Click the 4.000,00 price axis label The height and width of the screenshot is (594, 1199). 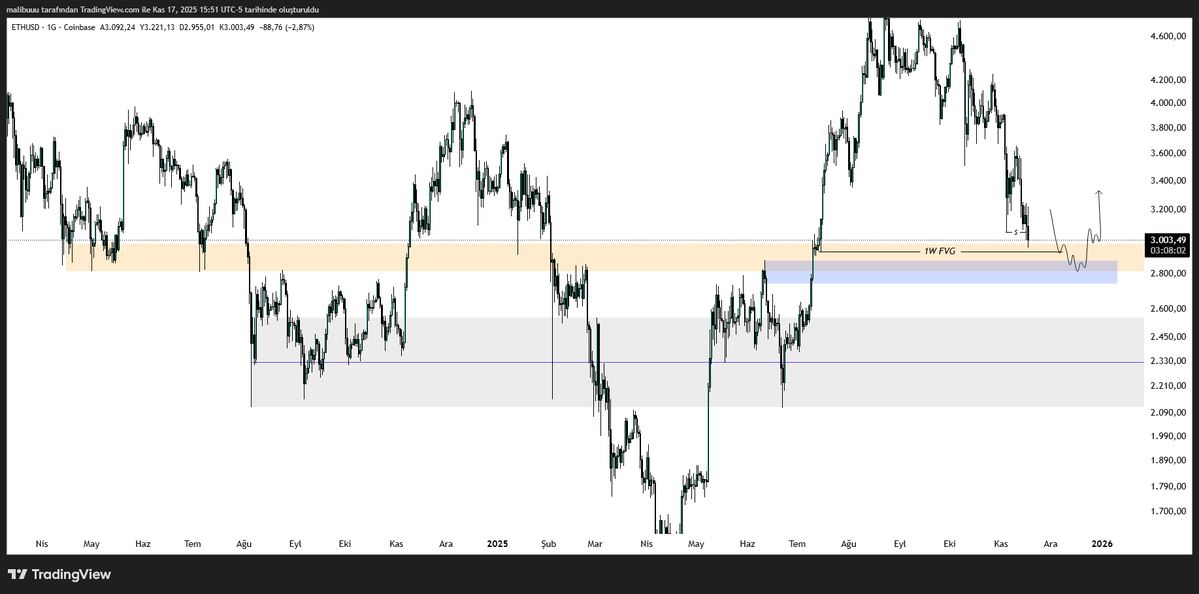pyautogui.click(x=1167, y=103)
